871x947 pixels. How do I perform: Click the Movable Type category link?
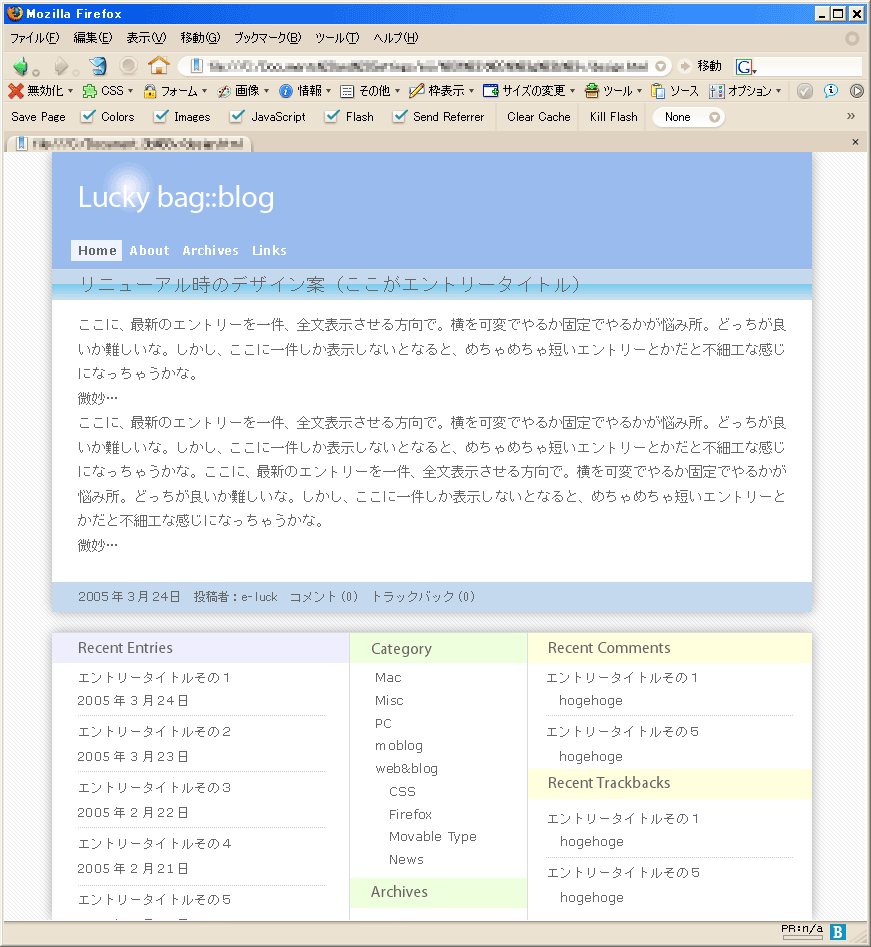(x=432, y=837)
